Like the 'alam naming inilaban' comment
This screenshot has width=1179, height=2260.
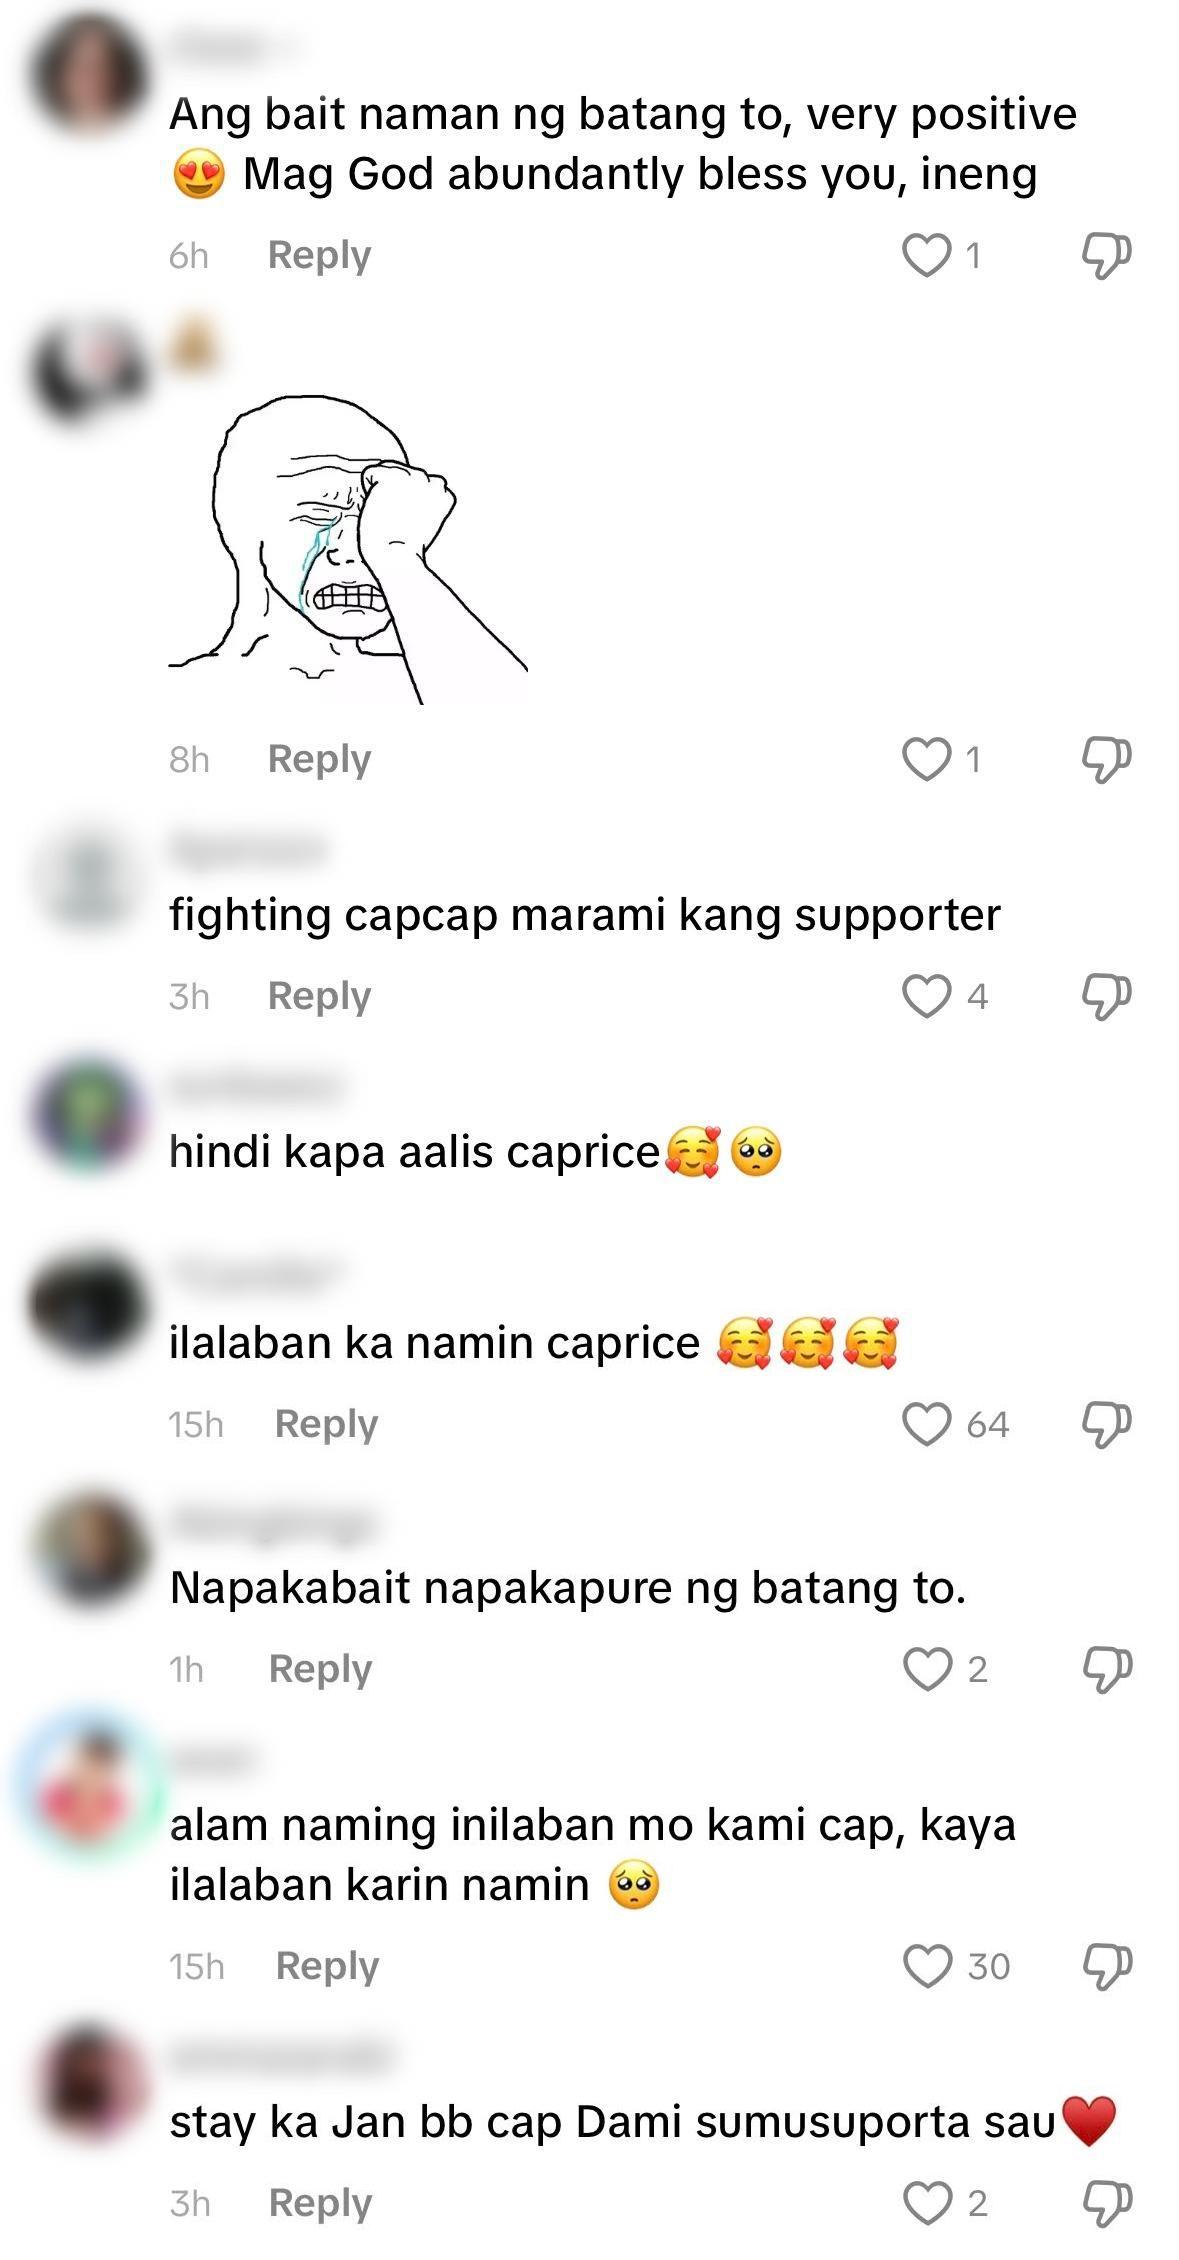pos(927,1966)
